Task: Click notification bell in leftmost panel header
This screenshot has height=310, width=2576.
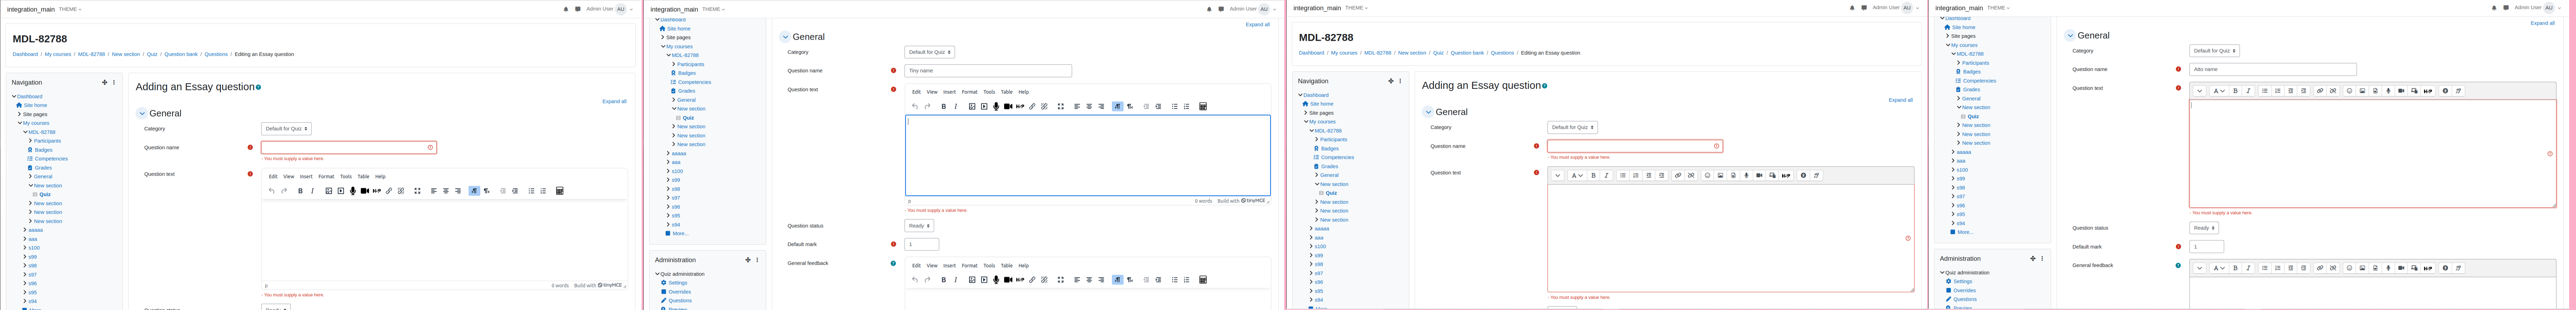Action: pyautogui.click(x=566, y=9)
